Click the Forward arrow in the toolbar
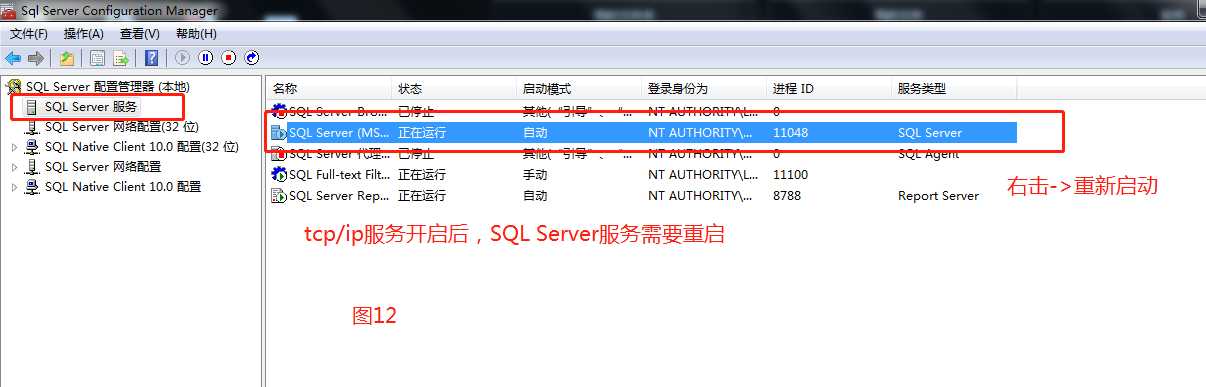The height and width of the screenshot is (387, 1206). (x=36, y=58)
